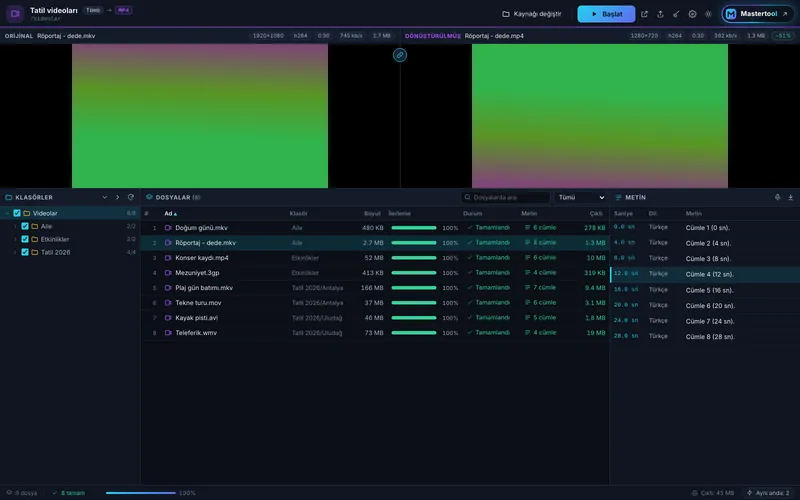Viewport: 800px width, 500px height.
Task: Click the Metin panel header icon
Action: pyautogui.click(x=618, y=197)
